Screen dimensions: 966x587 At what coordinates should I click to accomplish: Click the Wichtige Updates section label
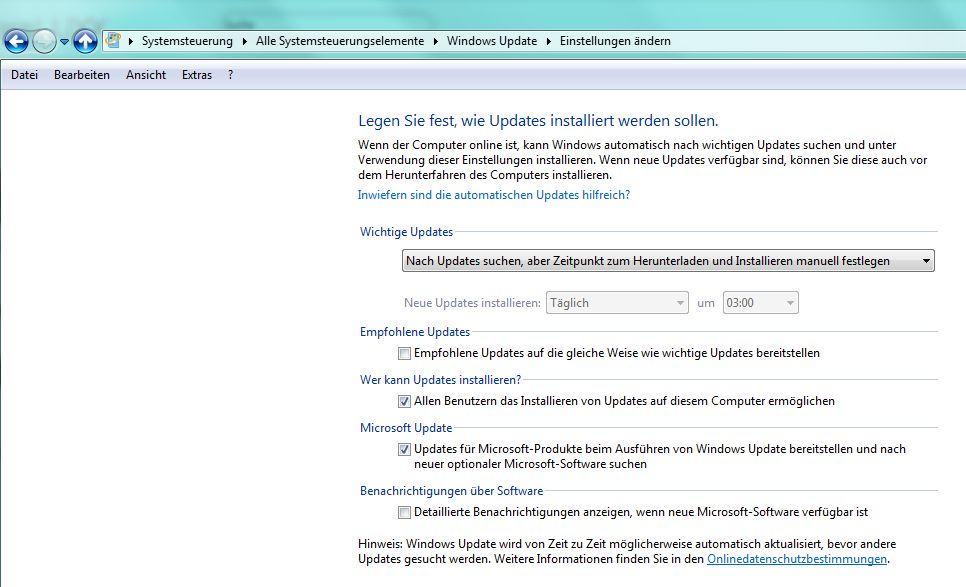pos(407,232)
